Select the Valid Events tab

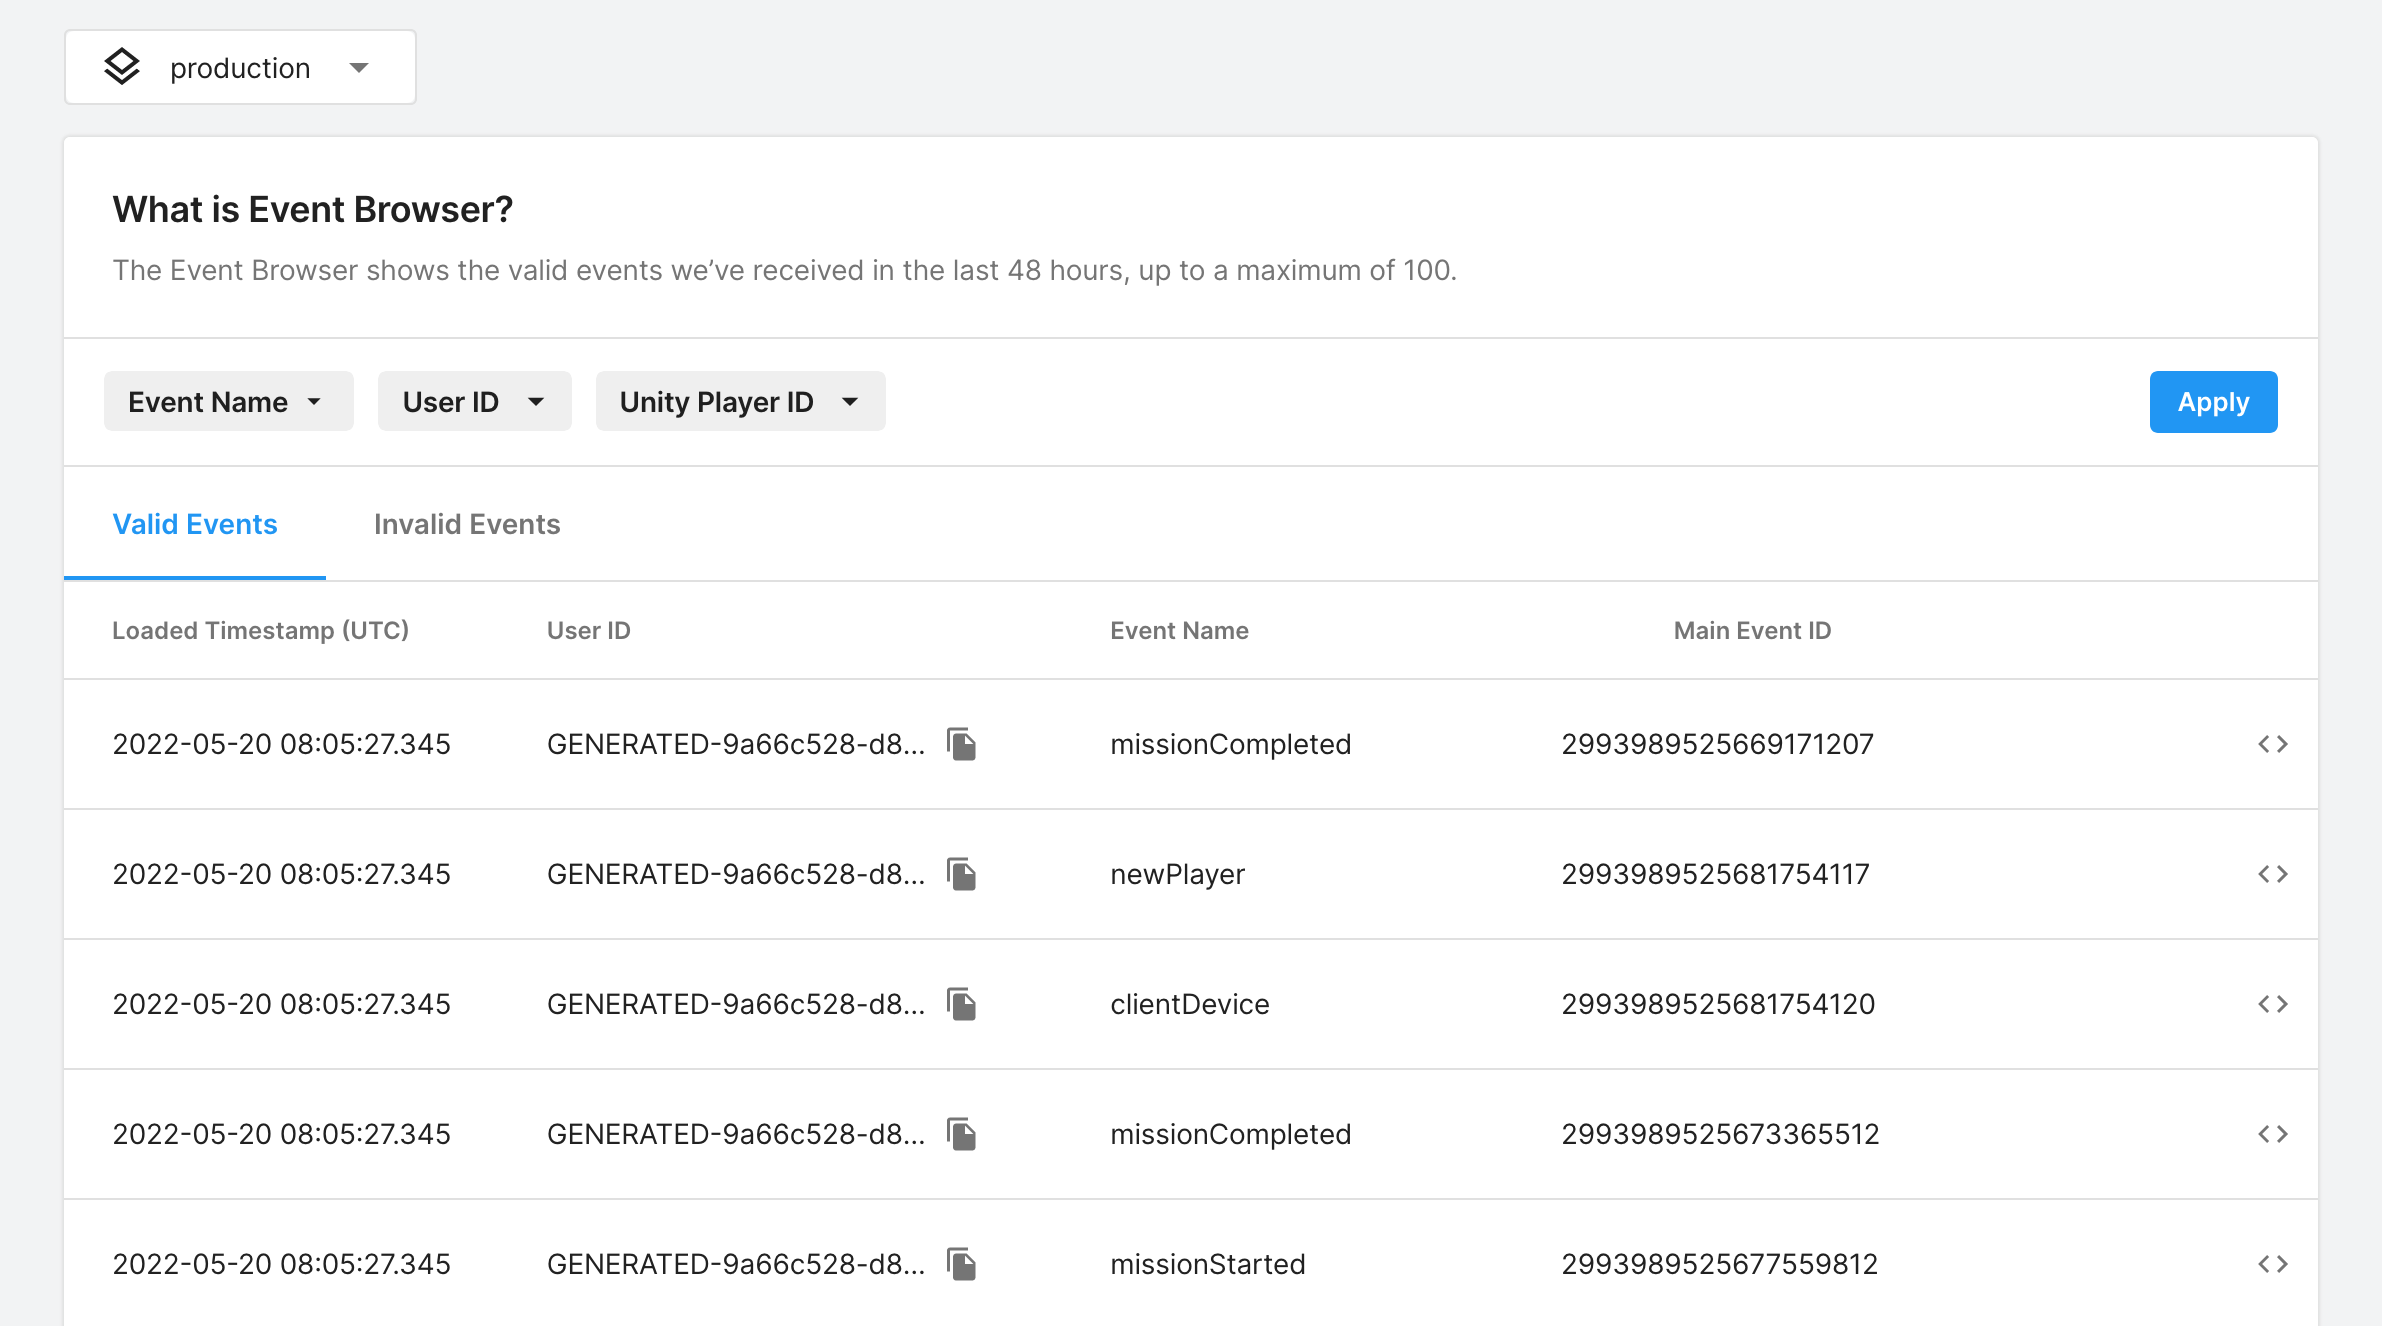(x=195, y=524)
